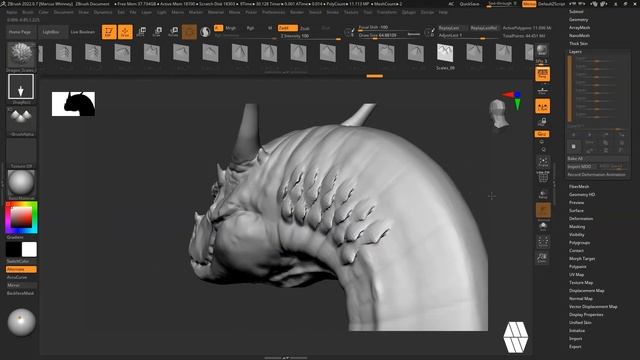
Task: Click the Frame view icon
Action: point(543,162)
